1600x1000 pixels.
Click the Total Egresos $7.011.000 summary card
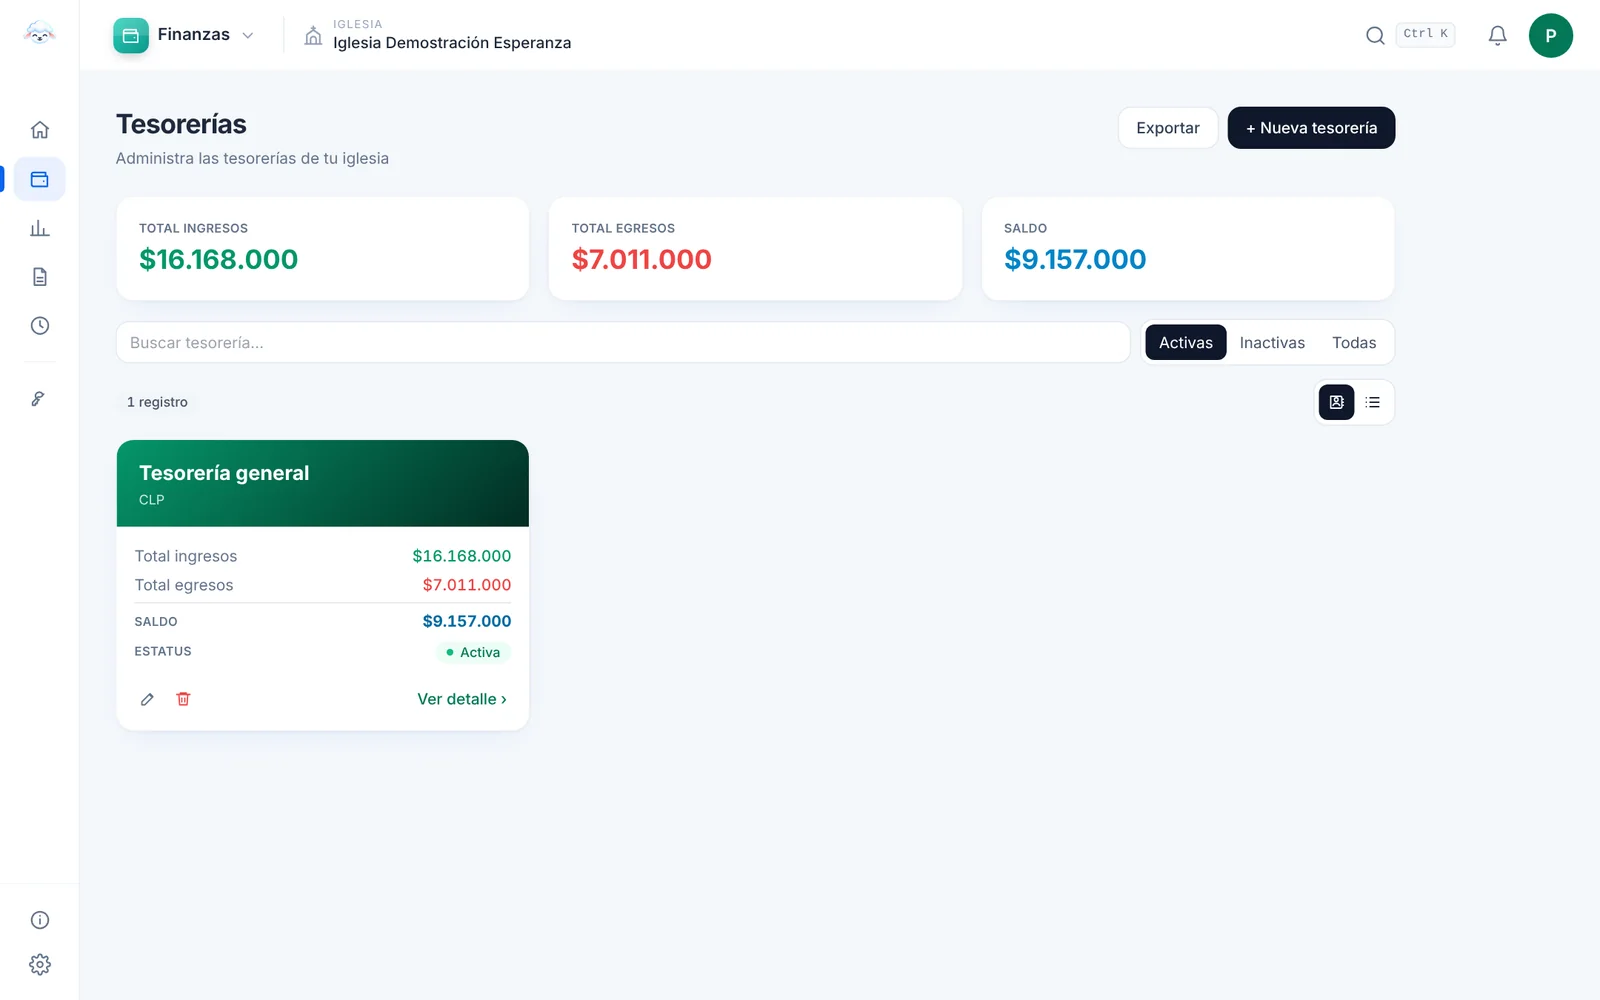(x=755, y=249)
